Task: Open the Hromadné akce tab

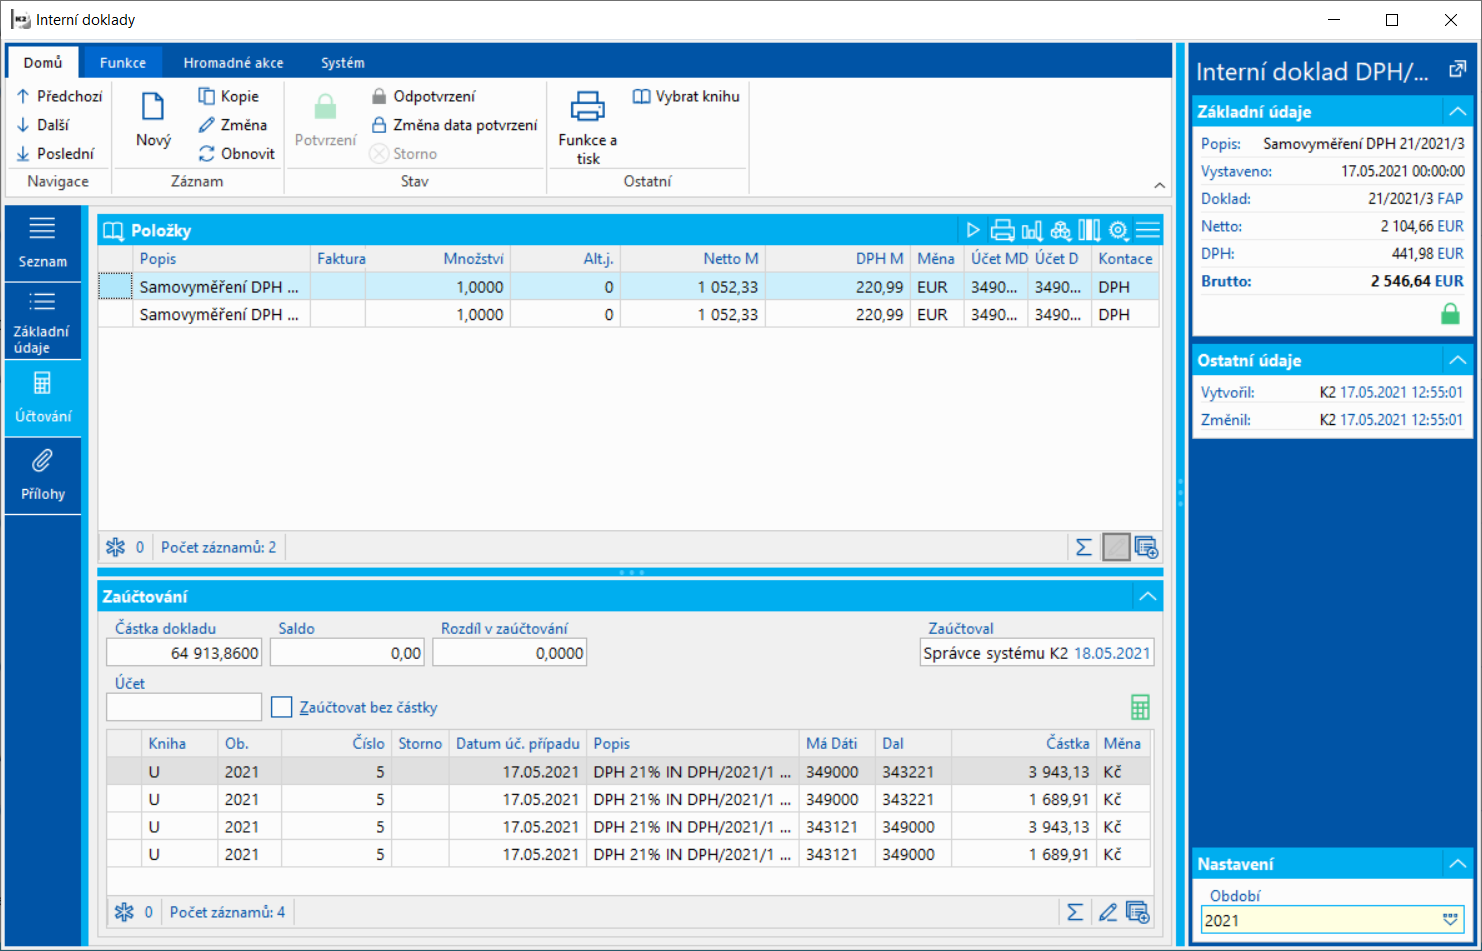Action: pos(233,62)
